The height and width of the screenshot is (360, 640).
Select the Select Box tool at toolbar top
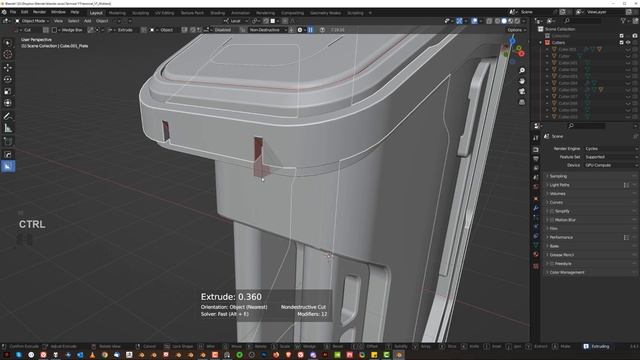[x=8, y=43]
